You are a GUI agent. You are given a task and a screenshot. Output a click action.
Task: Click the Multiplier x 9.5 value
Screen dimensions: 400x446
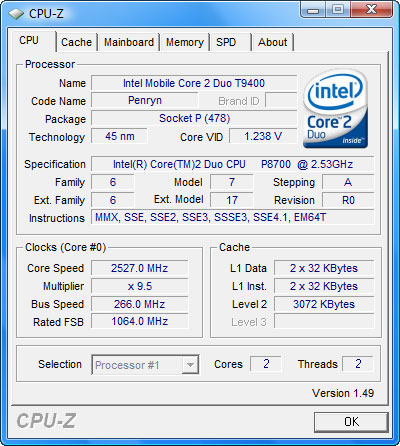[x=140, y=286]
